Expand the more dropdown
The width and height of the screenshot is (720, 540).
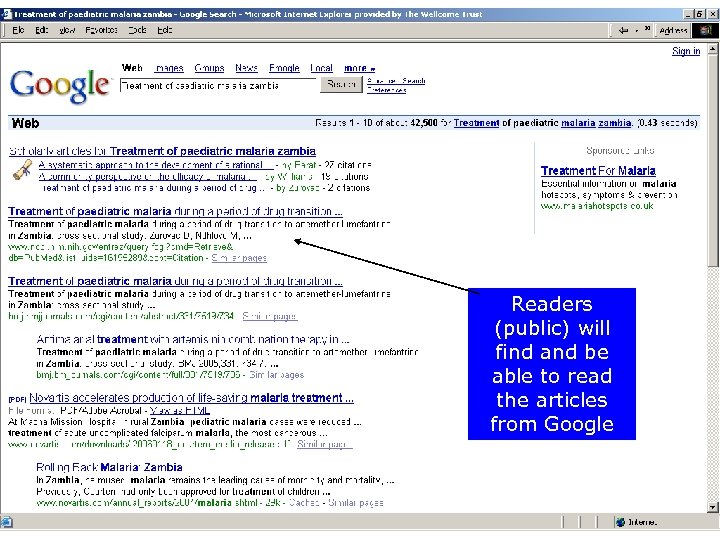click(x=360, y=68)
